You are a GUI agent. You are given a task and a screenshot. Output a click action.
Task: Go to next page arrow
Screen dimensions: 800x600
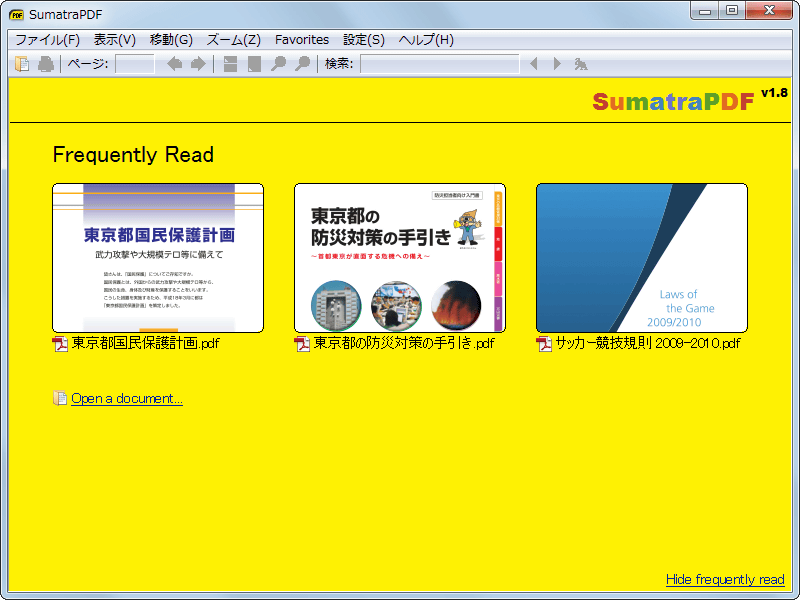(198, 64)
